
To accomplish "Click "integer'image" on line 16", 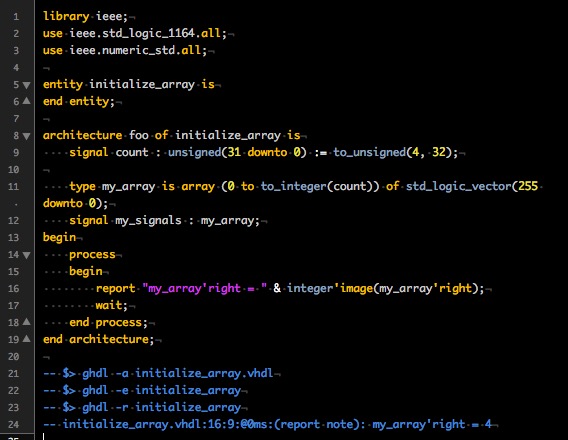I will [x=330, y=288].
